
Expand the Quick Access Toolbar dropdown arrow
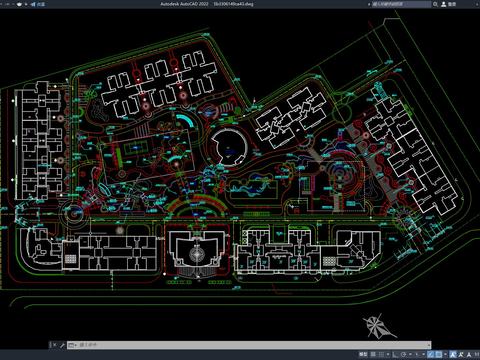[x=26, y=4]
